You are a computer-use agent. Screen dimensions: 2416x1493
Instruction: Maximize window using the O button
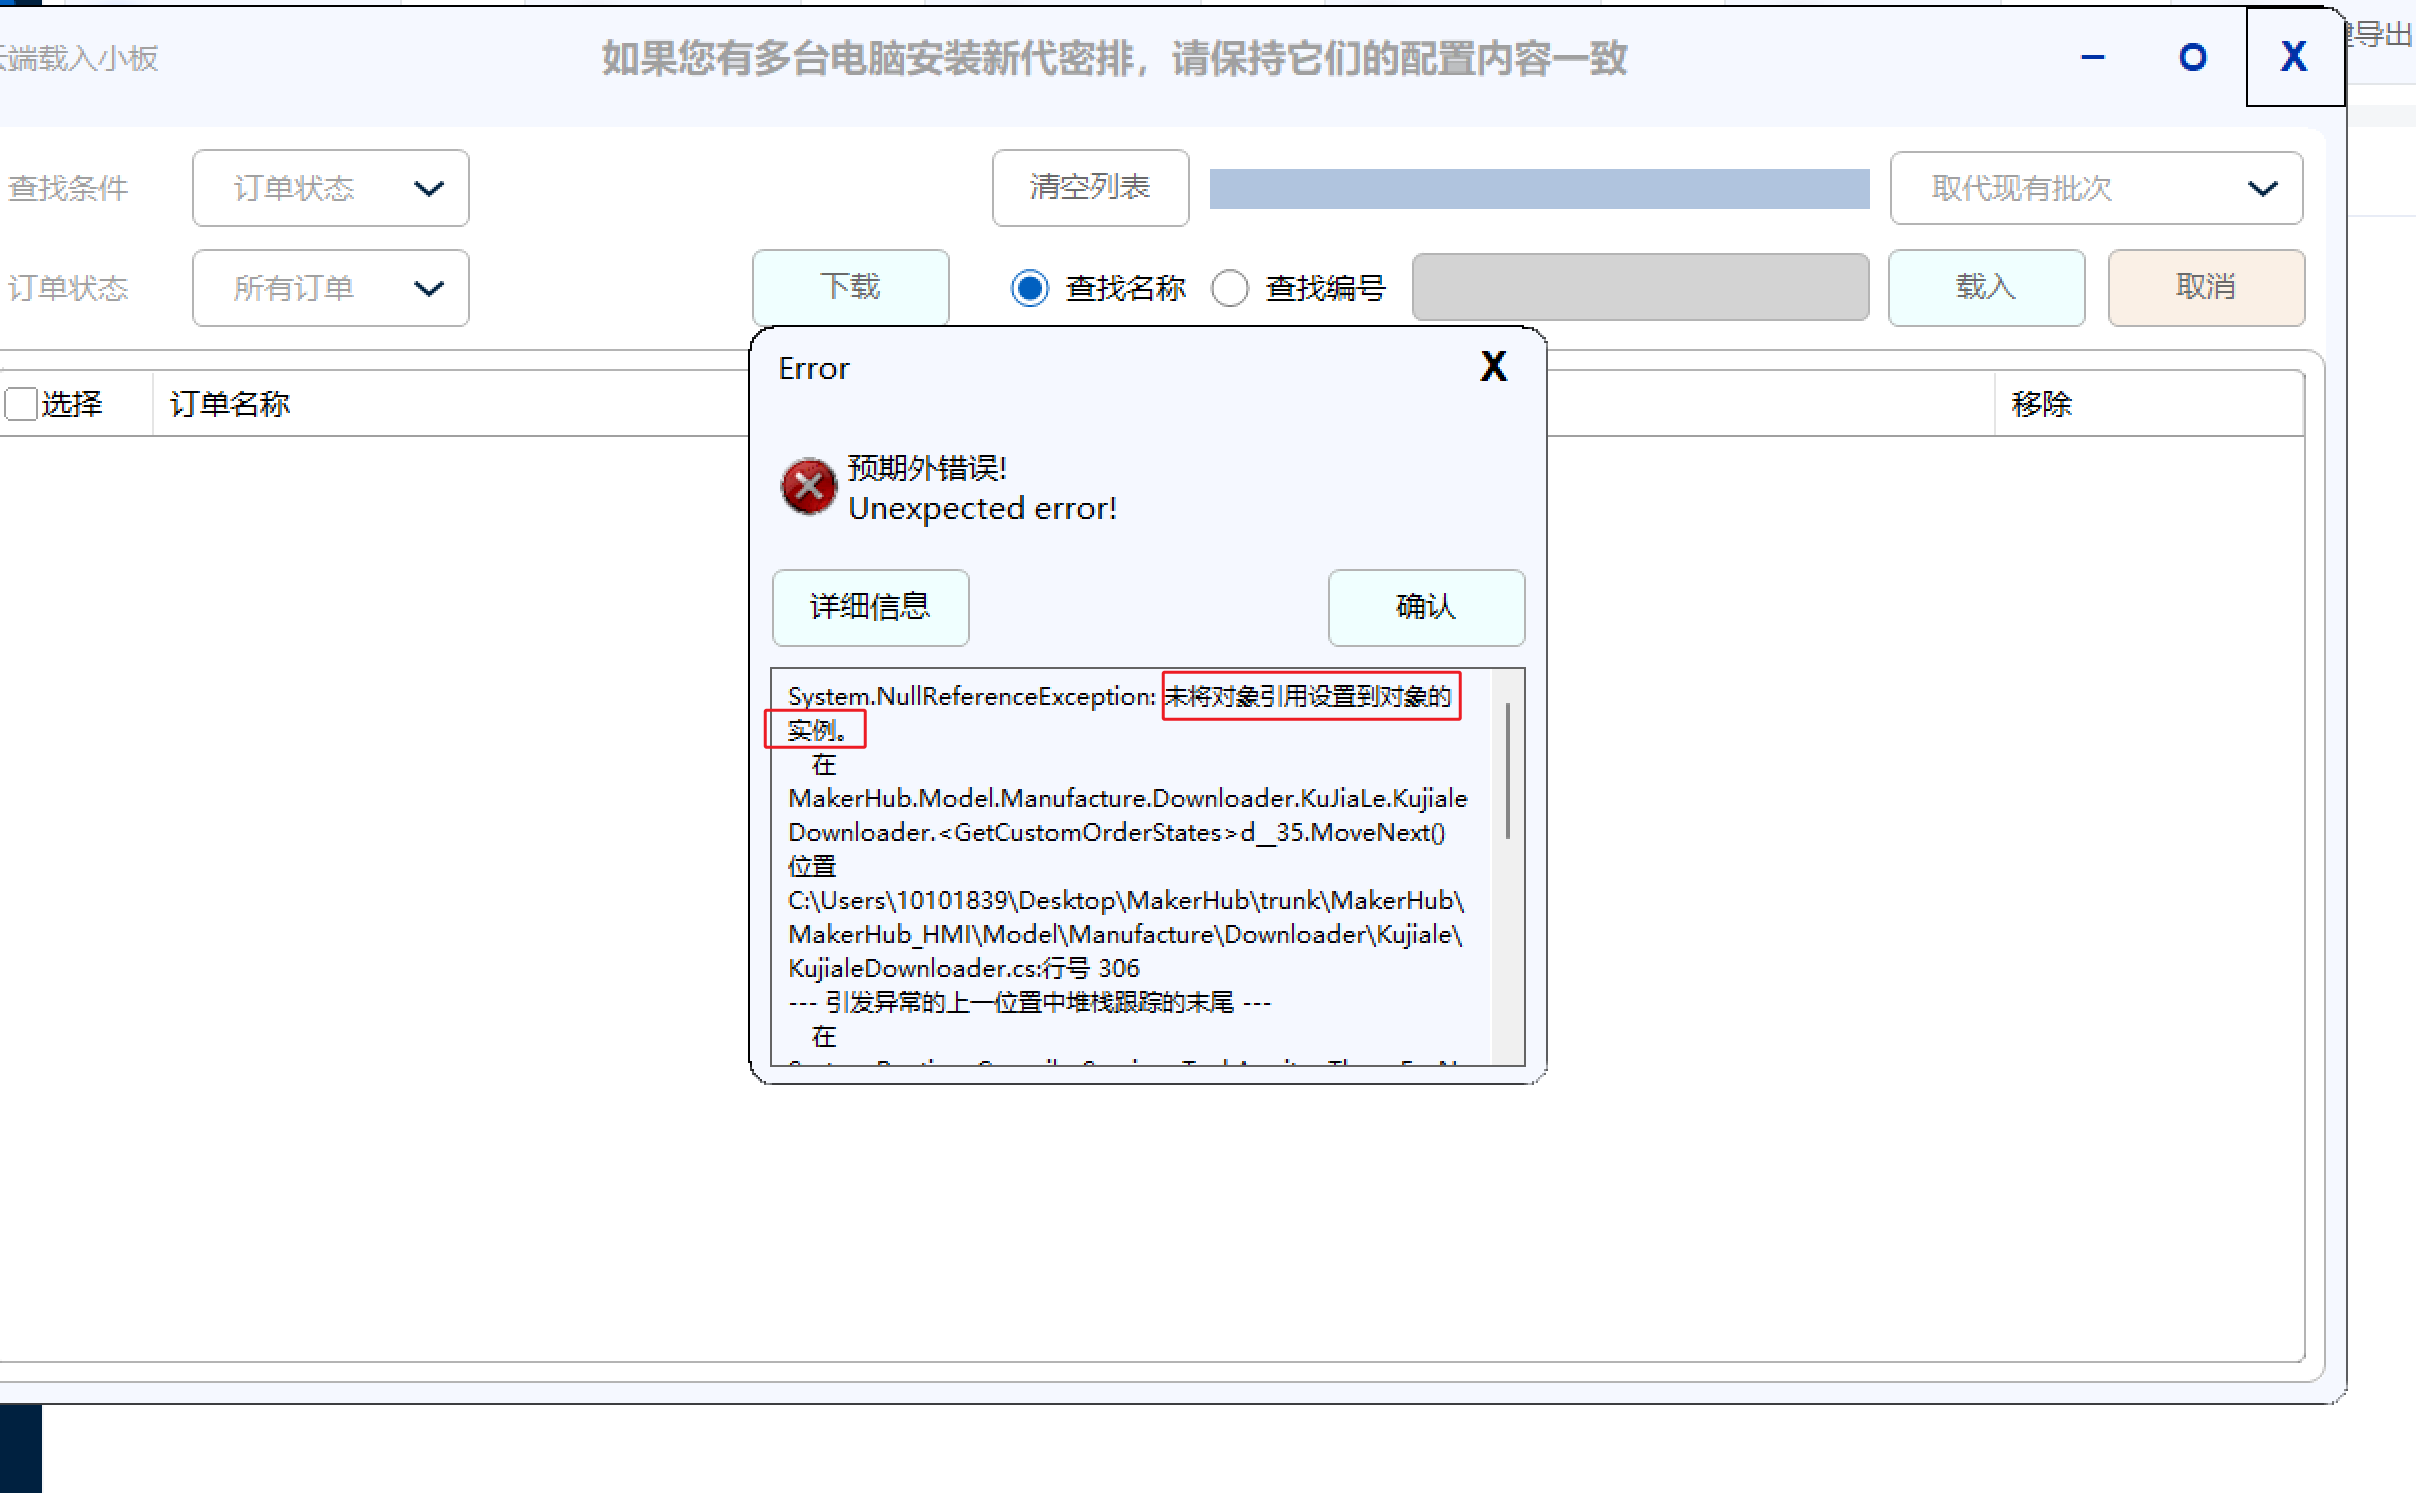click(x=2192, y=58)
